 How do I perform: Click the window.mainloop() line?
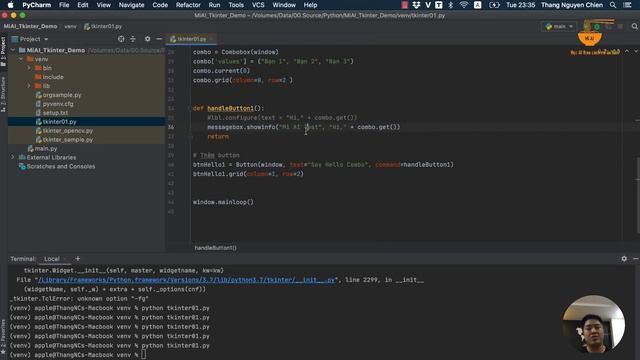coord(223,202)
